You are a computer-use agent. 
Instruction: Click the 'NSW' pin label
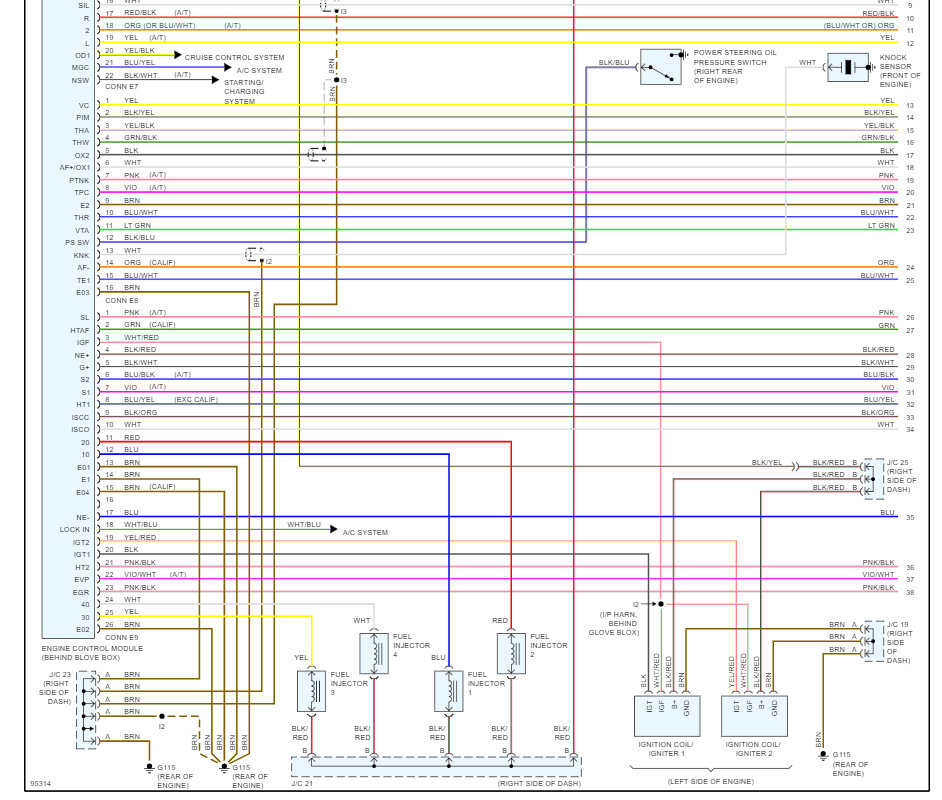tap(81, 80)
